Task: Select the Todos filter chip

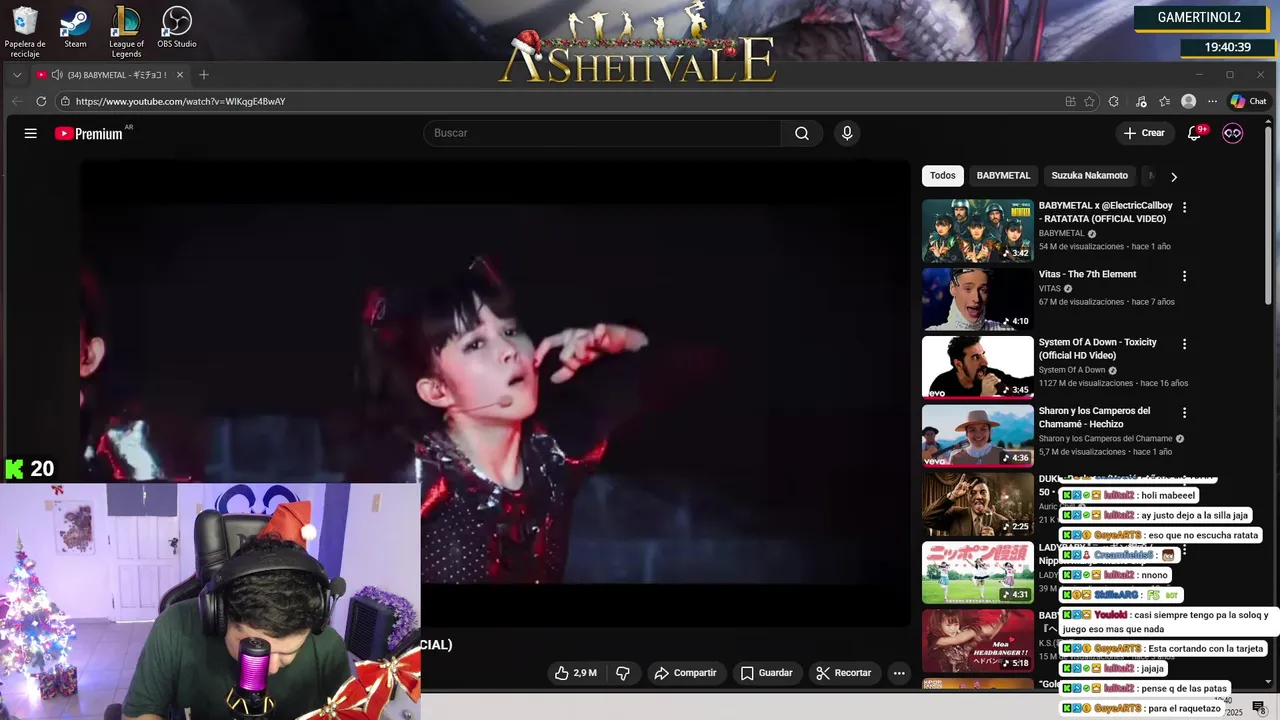Action: tap(943, 176)
